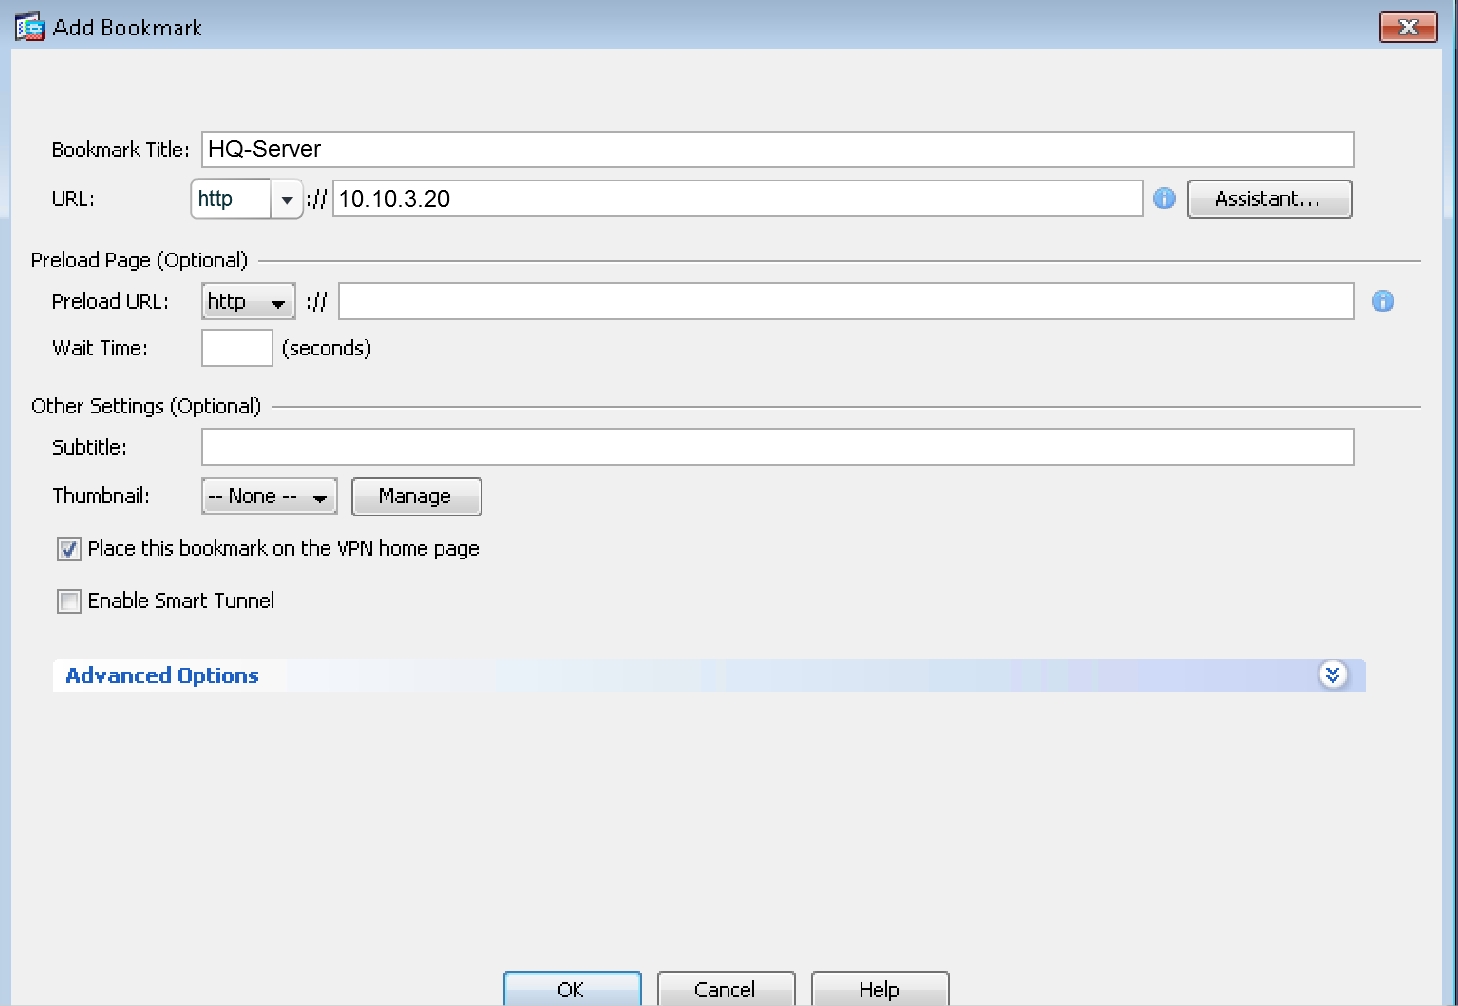Cancel the Add Bookmark dialog
Viewport: 1458px width, 1006px height.
click(x=725, y=988)
